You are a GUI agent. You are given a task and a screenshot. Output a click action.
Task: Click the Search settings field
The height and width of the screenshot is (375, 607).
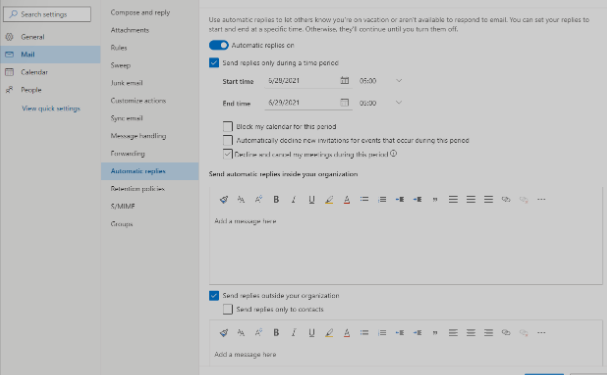pos(47,14)
